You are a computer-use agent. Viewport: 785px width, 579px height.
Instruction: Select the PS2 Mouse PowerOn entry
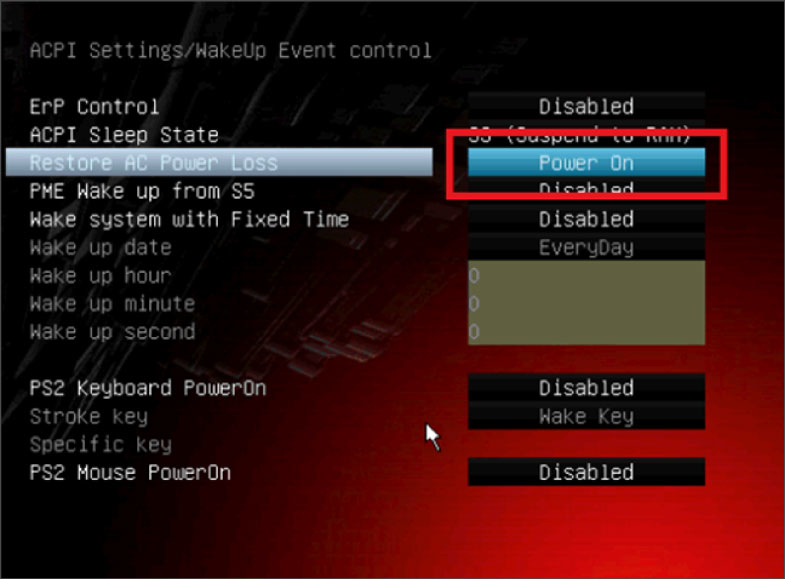[130, 472]
